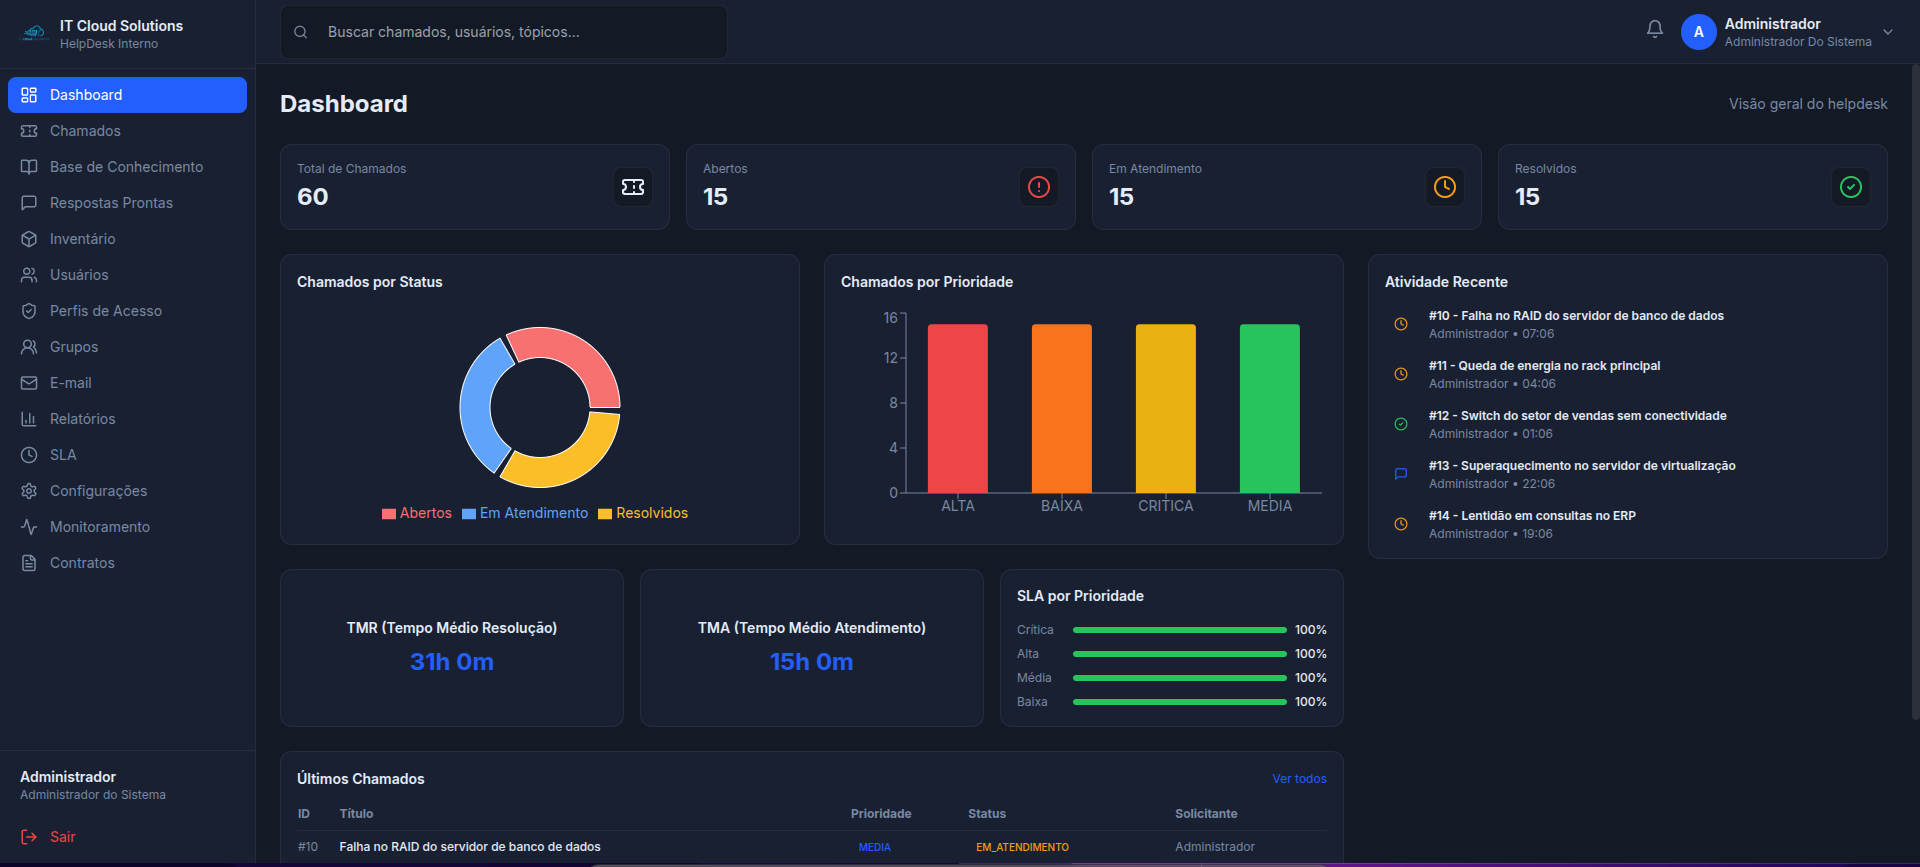The image size is (1920, 867).
Task: Open the SLA menu item
Action: pyautogui.click(x=127, y=455)
